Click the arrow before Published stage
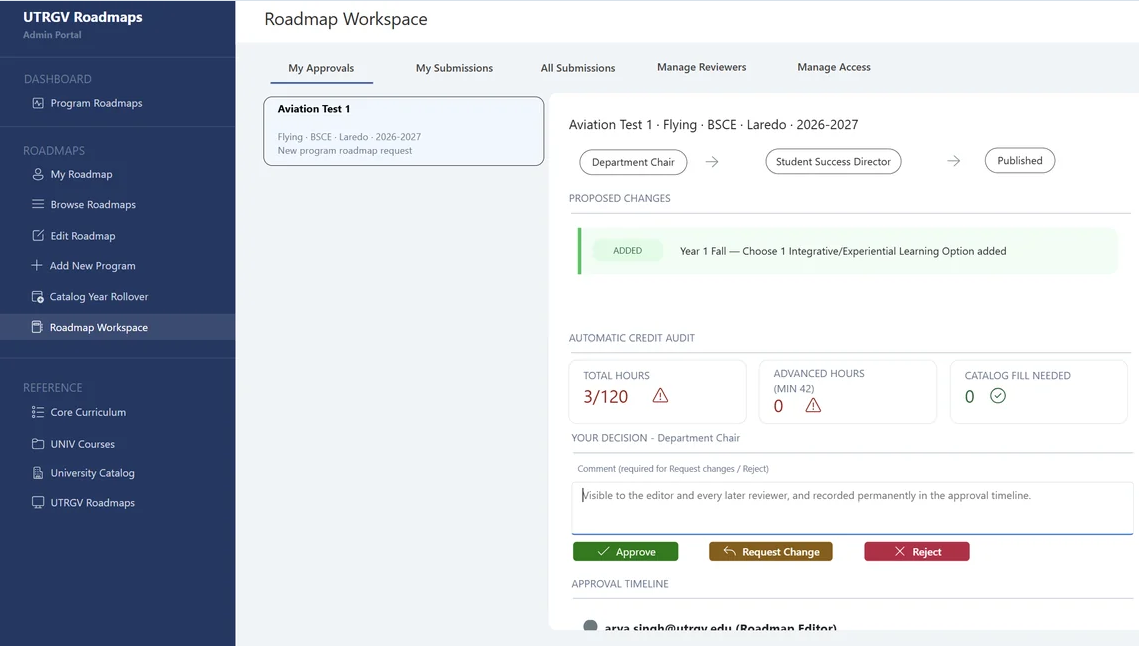1139x647 pixels. [x=954, y=161]
